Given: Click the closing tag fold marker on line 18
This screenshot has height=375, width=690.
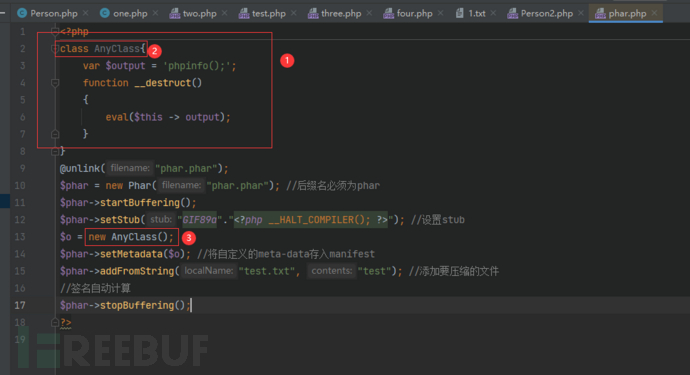Looking at the screenshot, I should (55, 322).
